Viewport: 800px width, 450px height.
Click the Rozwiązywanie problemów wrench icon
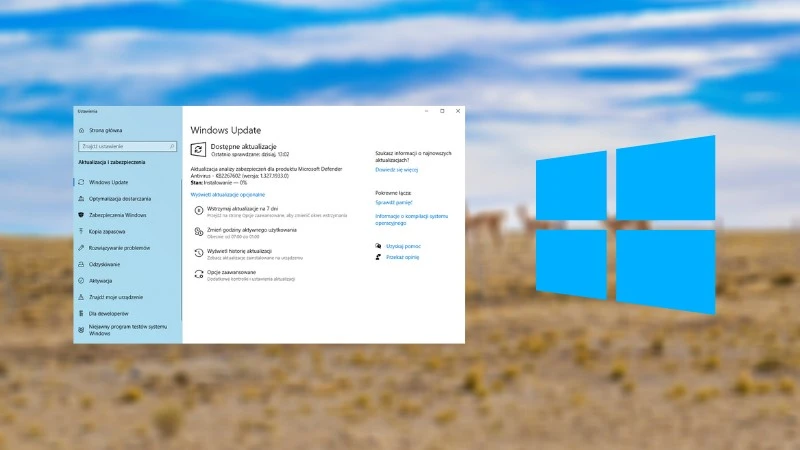pos(81,247)
